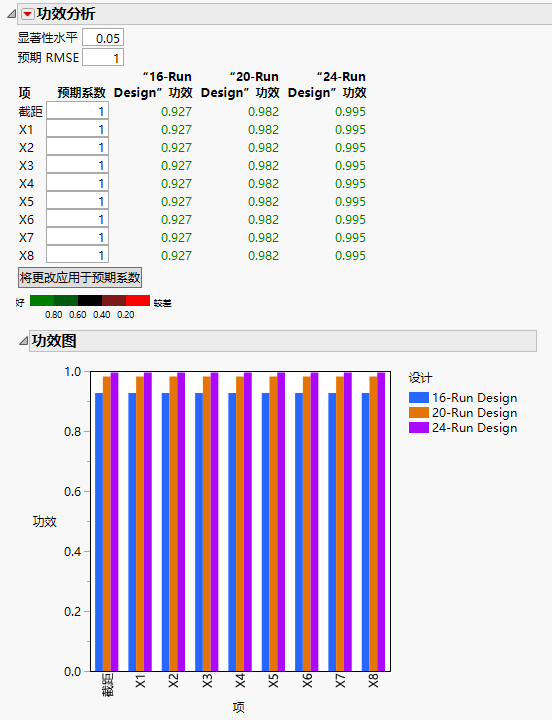The width and height of the screenshot is (552, 720).
Task: Click the 1.0 y-axis tick label
Action: [x=73, y=371]
